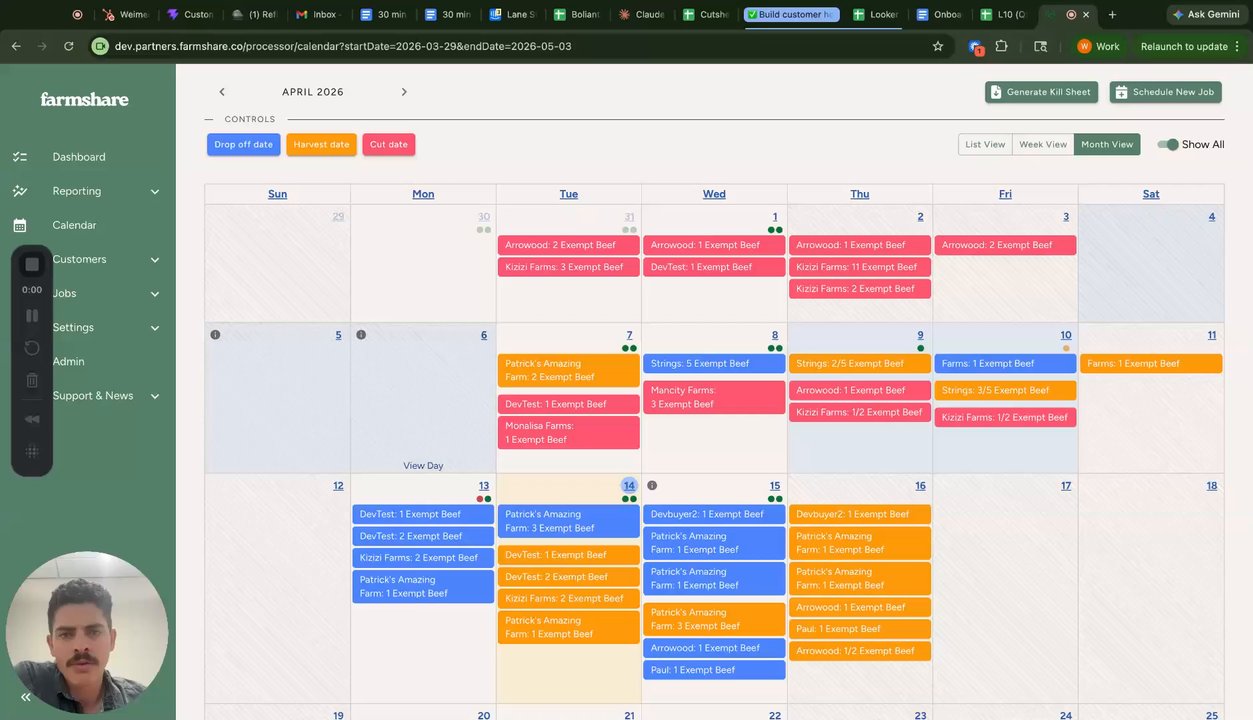Click the dotted grid icon in recorder panel

[32, 452]
